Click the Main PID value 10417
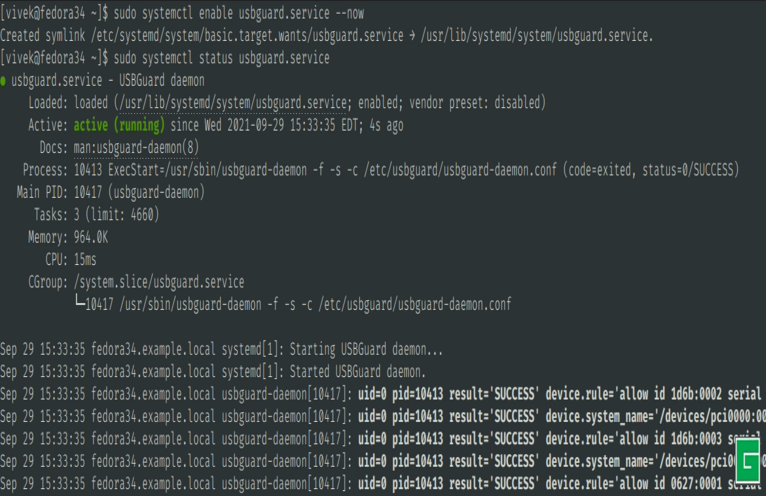The width and height of the screenshot is (766, 496). tap(91, 191)
